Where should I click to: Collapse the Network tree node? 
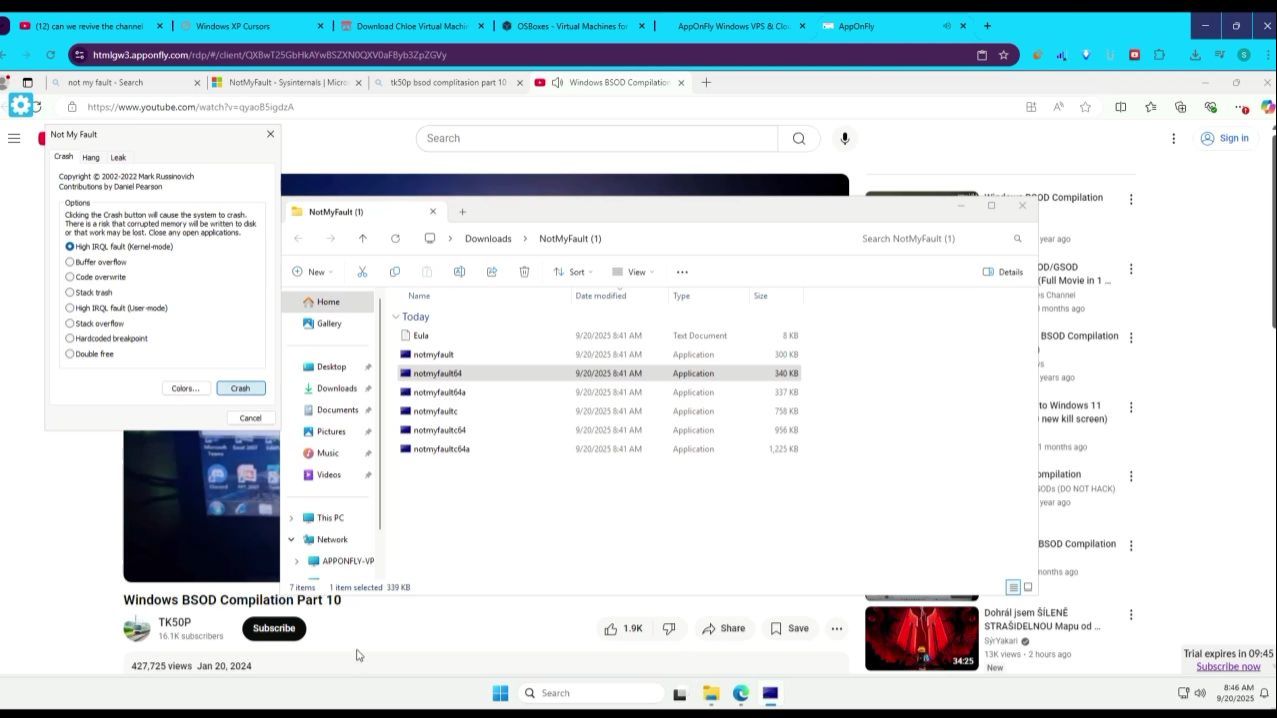(292, 540)
